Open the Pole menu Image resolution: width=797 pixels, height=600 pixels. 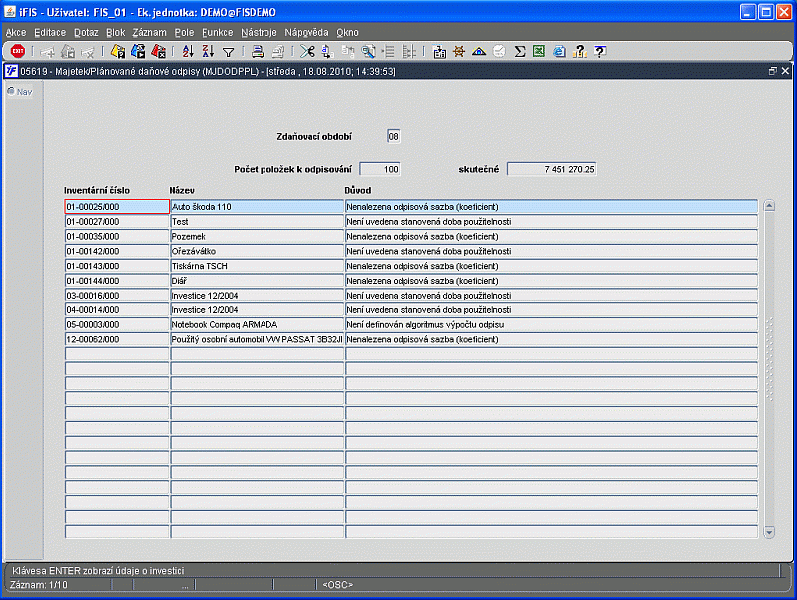point(184,33)
